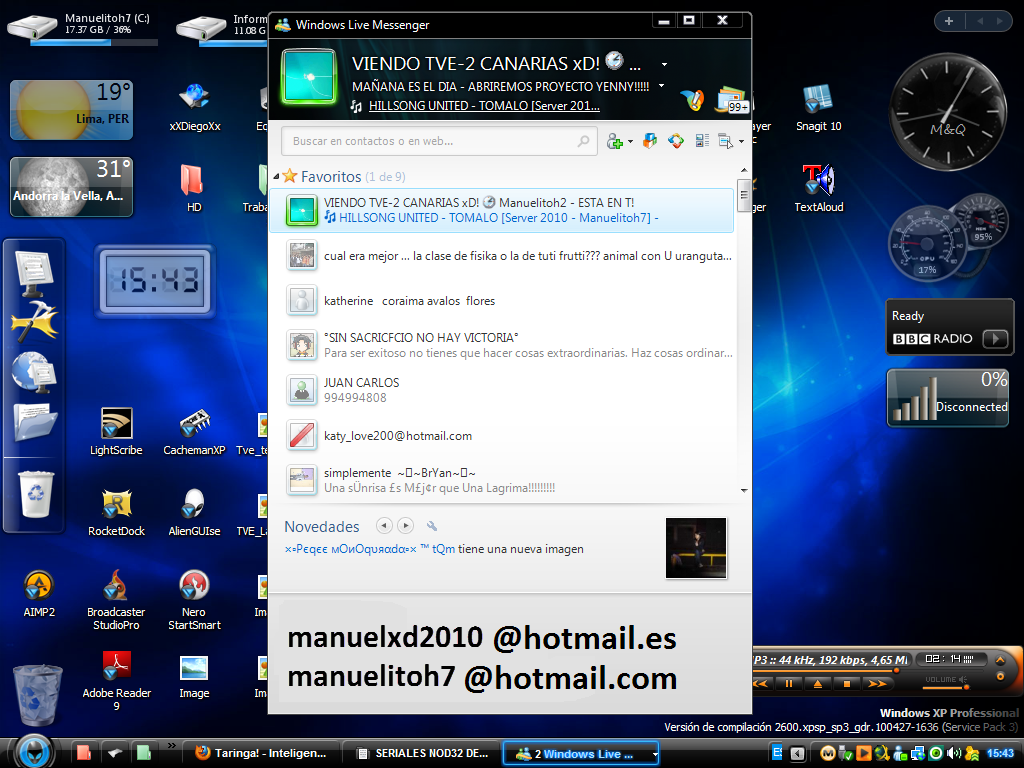1024x768 pixels.
Task: Select contact 'katherine coraima avalos flores'
Action: pyautogui.click(x=502, y=301)
